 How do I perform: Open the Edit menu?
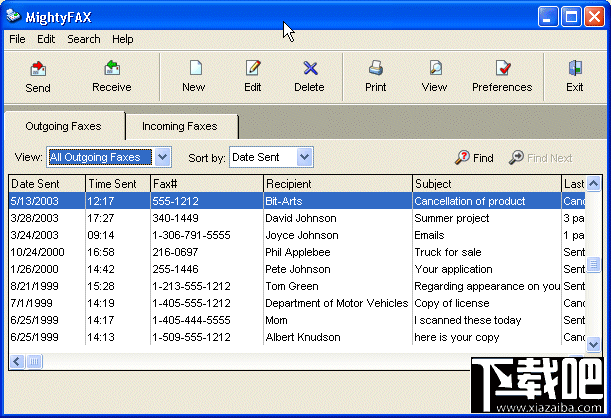click(46, 39)
